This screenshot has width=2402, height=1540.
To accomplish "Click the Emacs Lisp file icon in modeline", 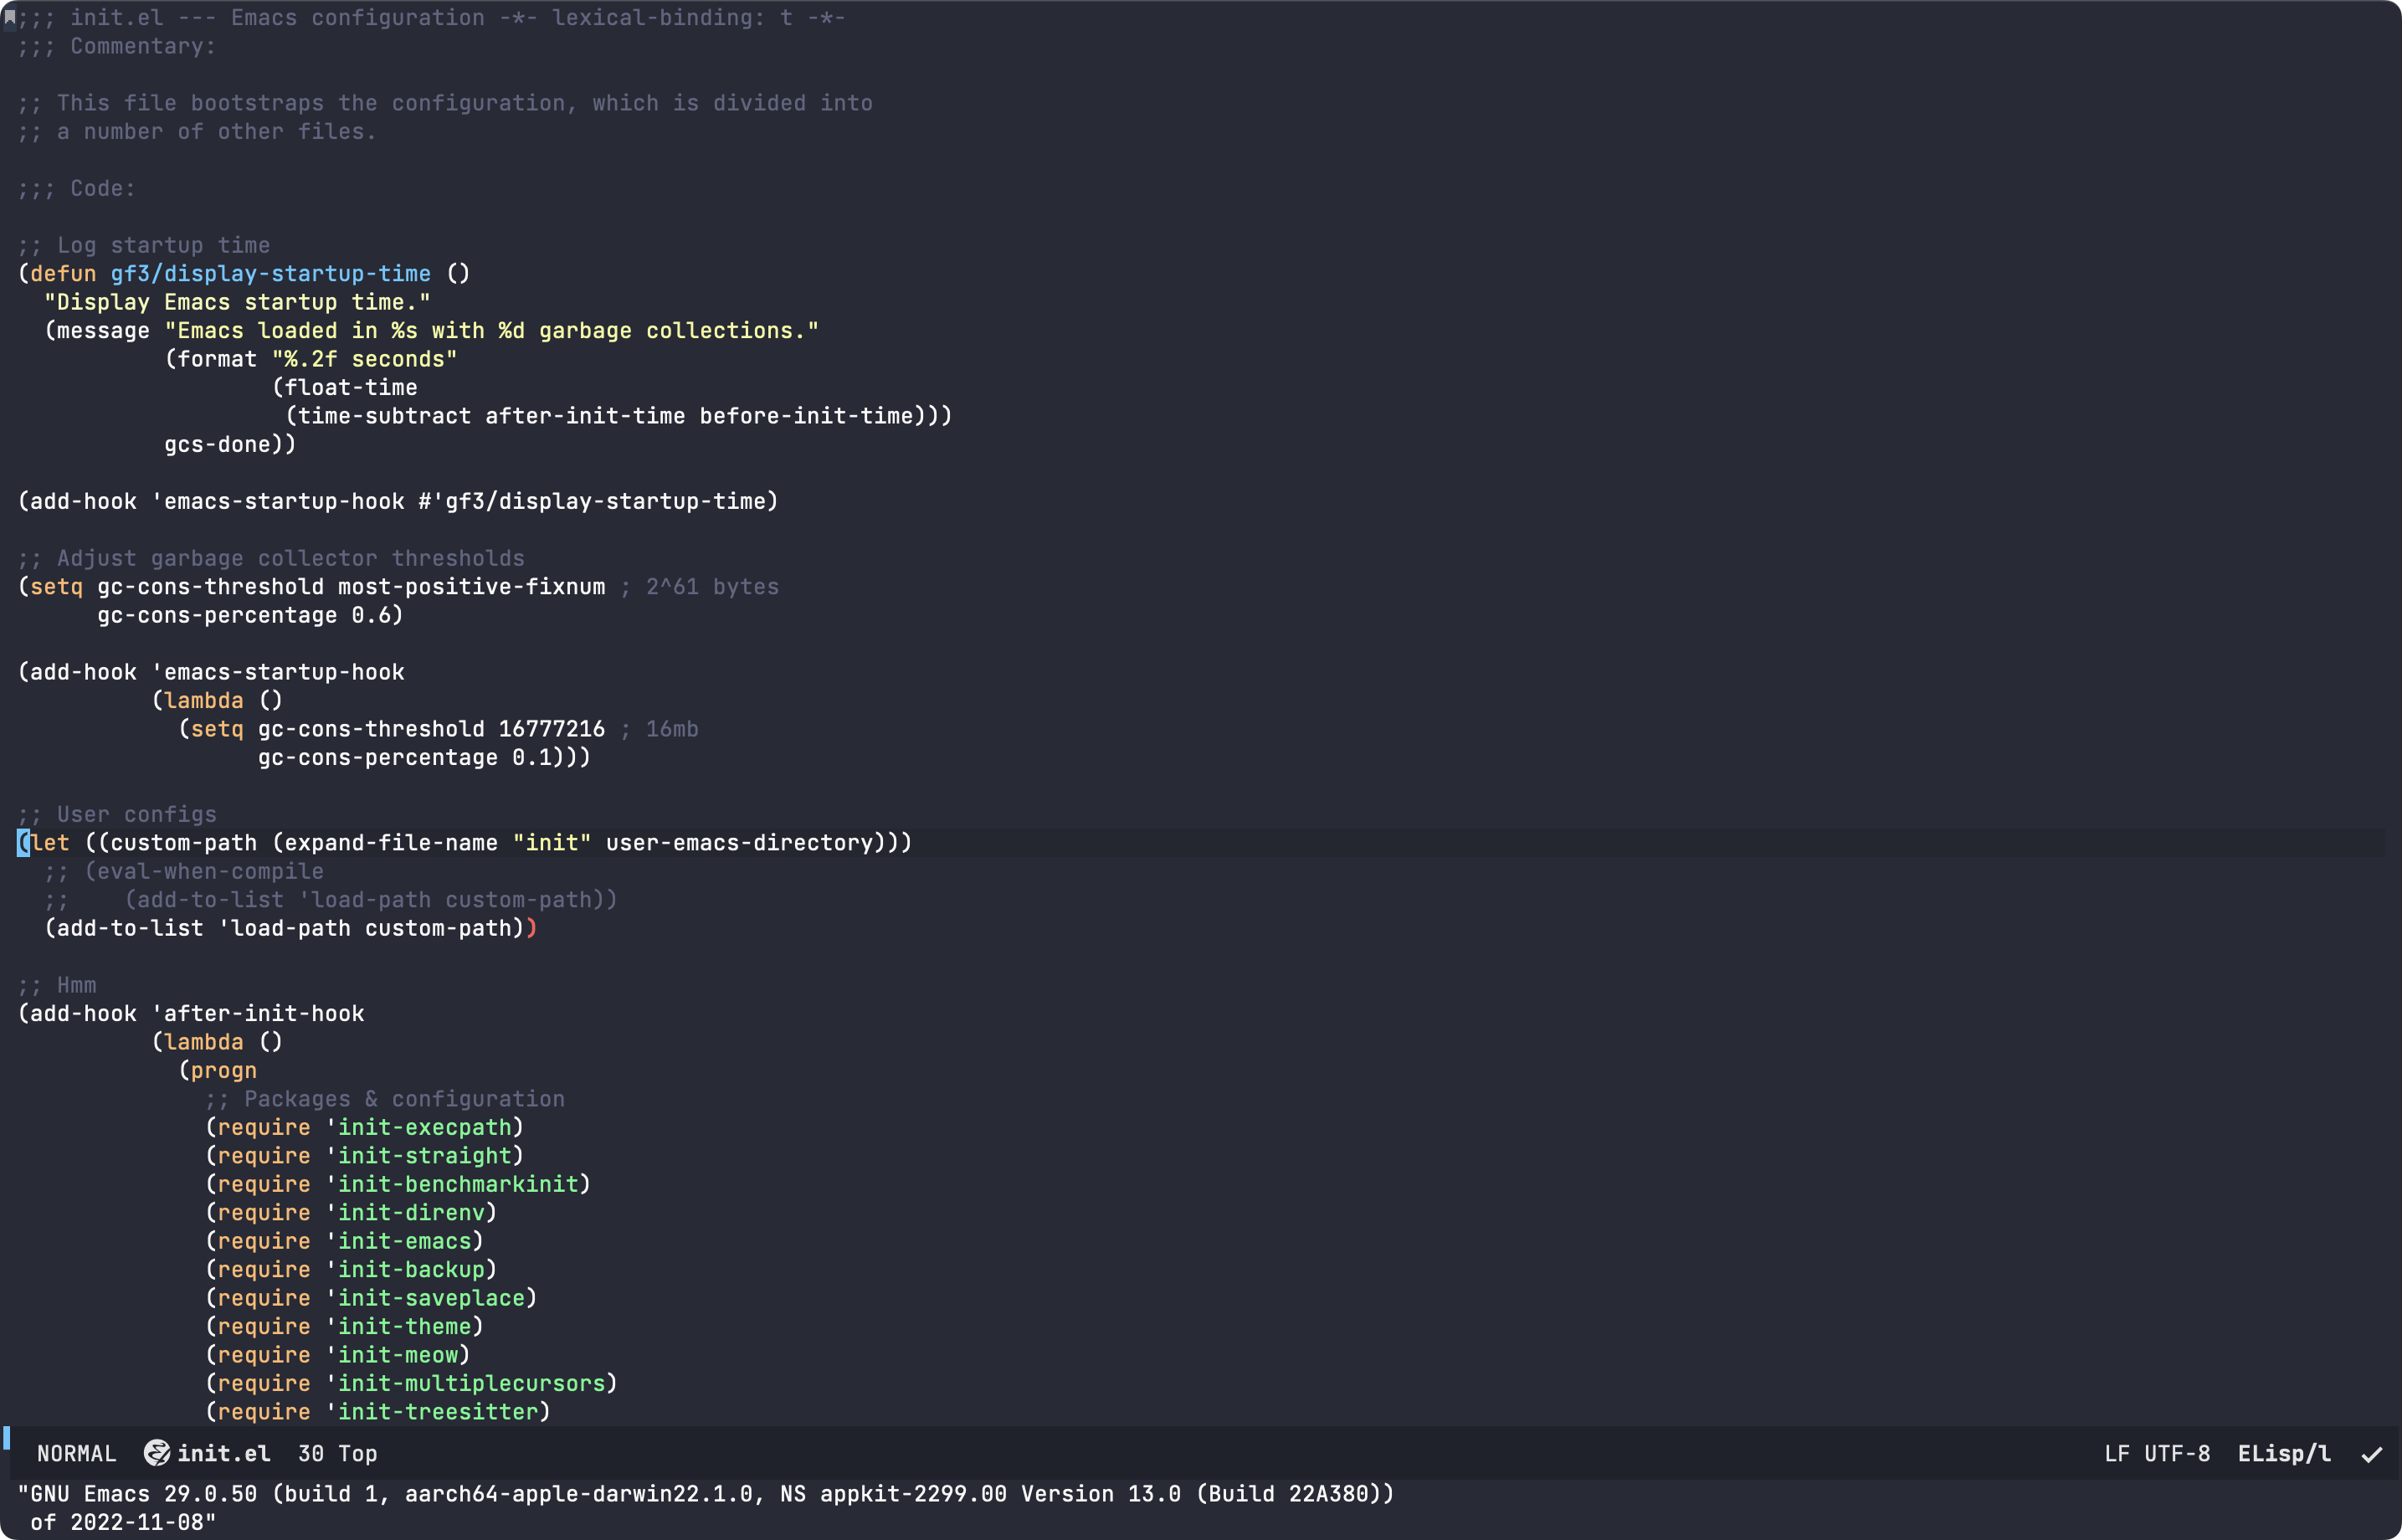I will 156,1453.
